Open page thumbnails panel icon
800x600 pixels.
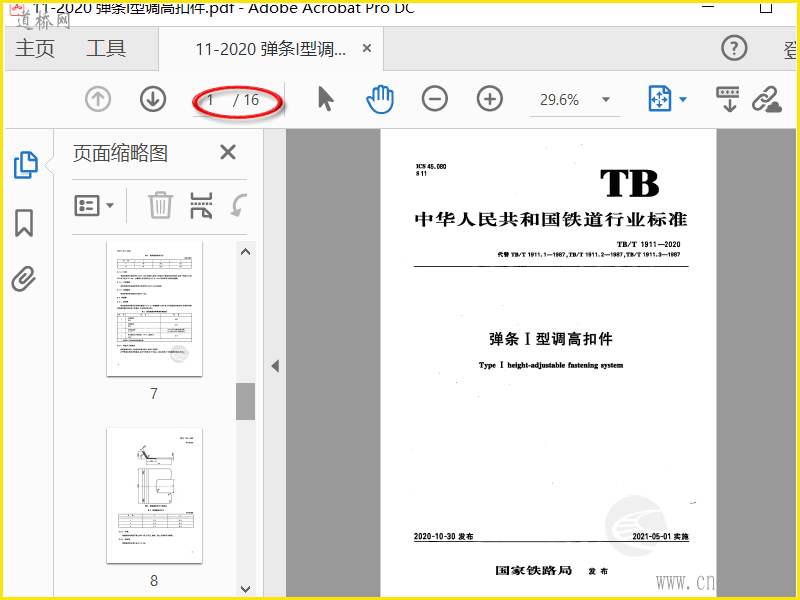click(x=26, y=165)
